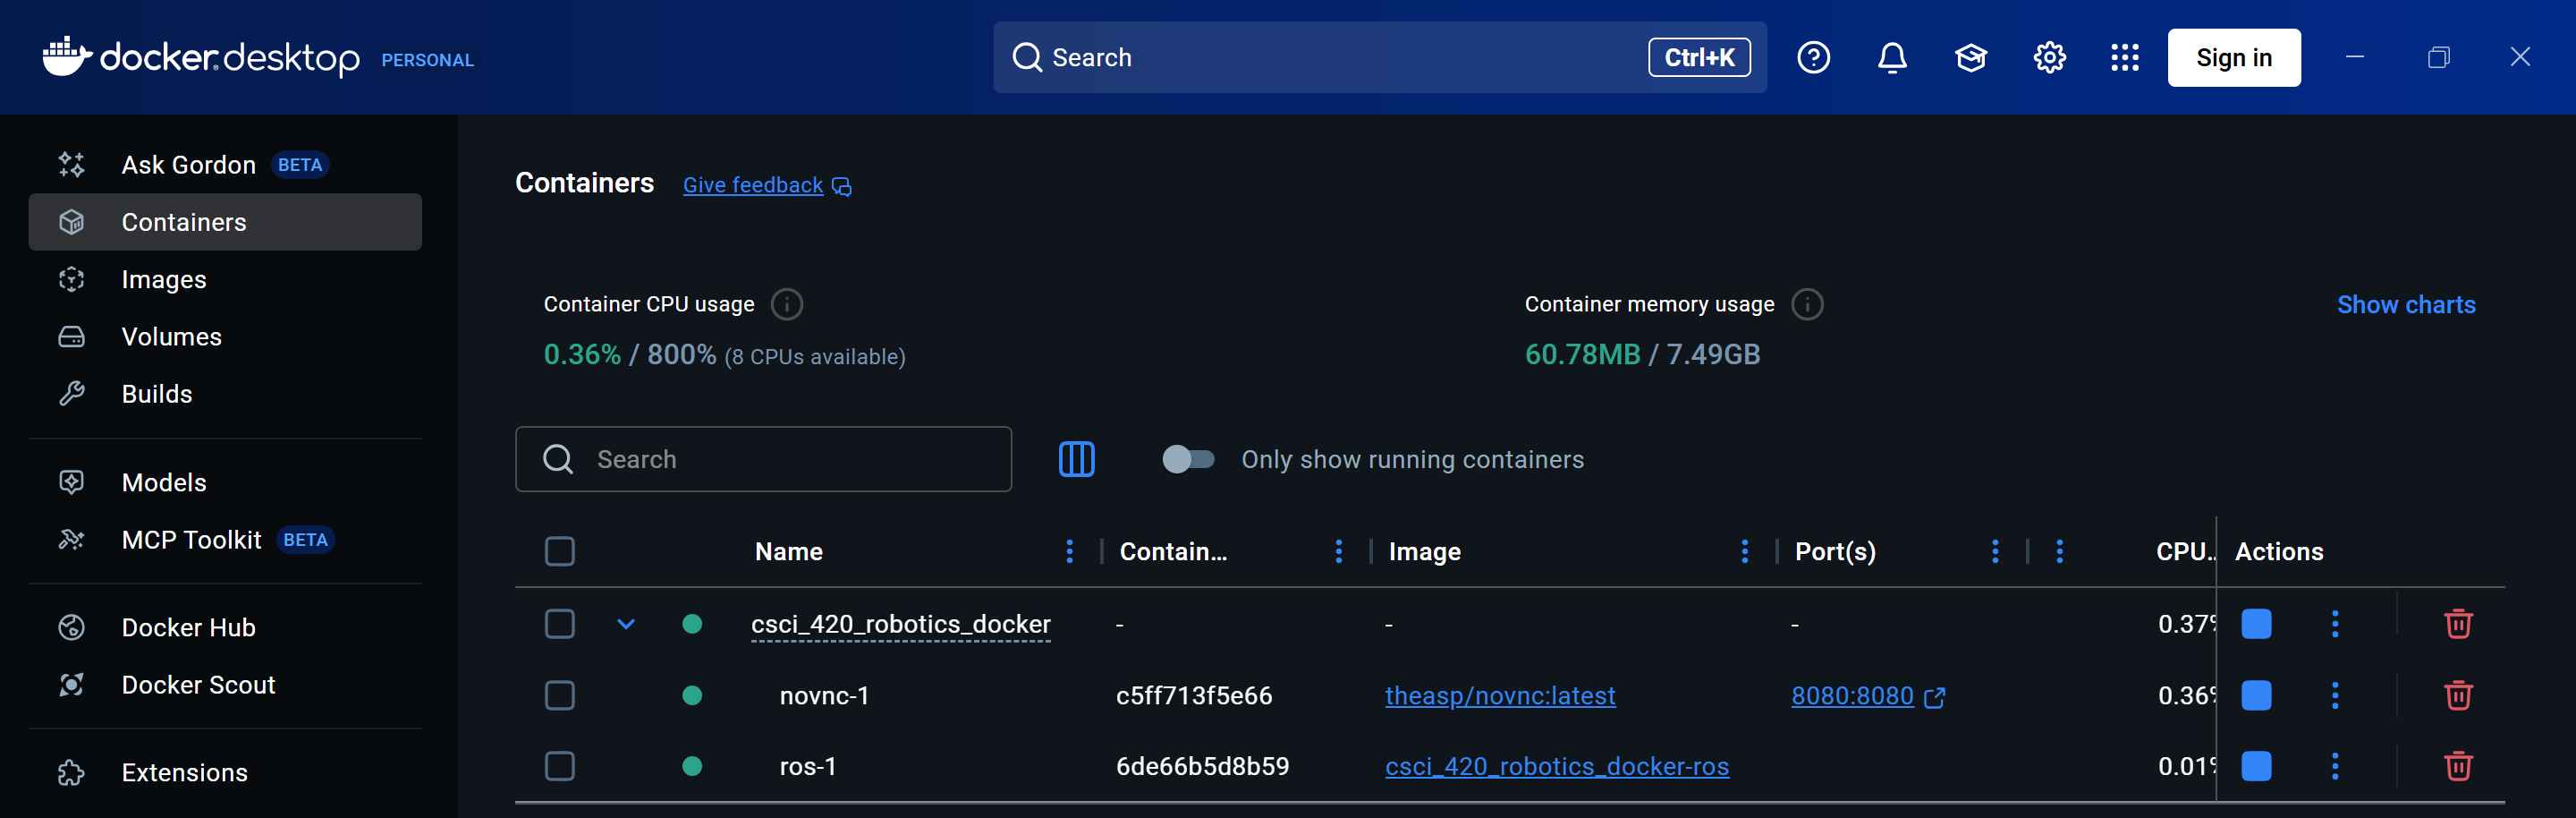Open Name column options menu

[x=1069, y=551]
